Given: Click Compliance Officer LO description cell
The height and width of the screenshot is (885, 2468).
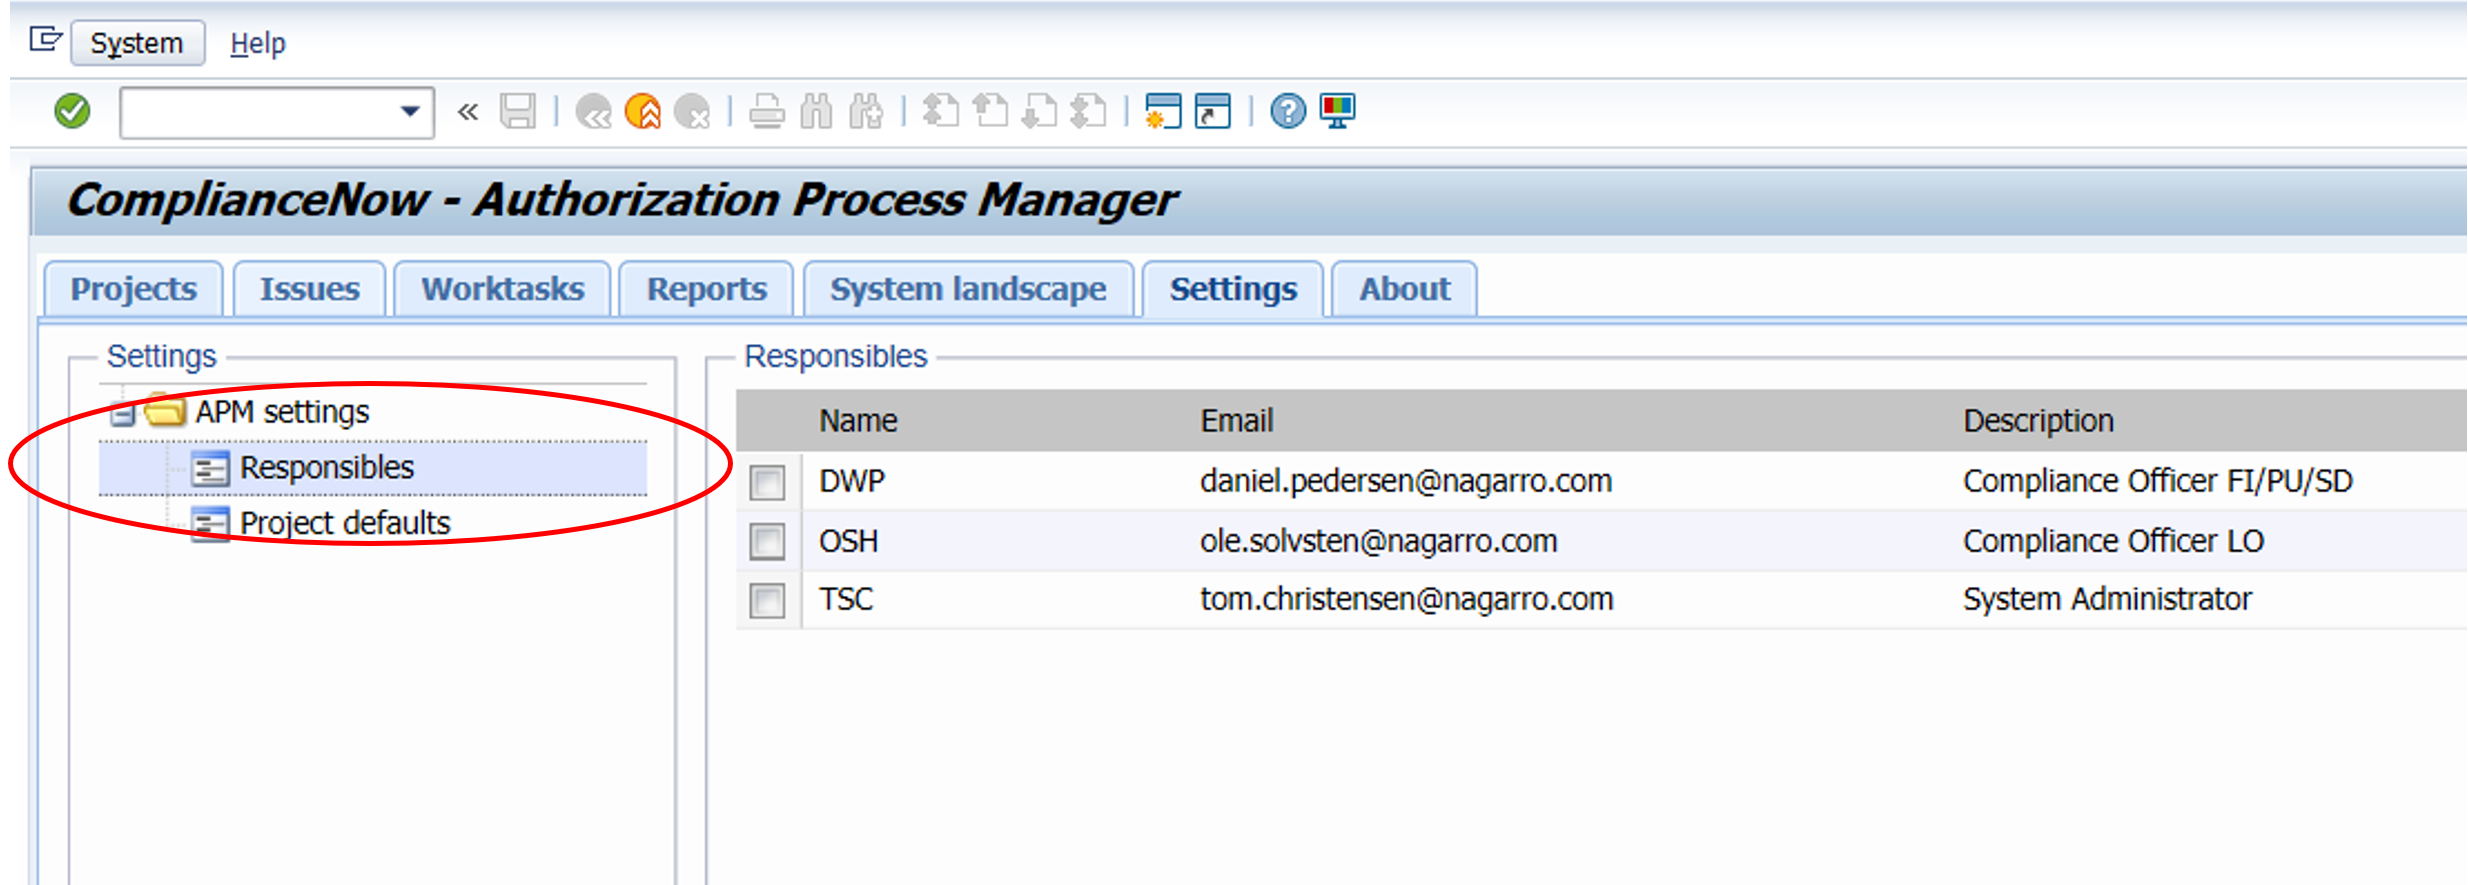Looking at the screenshot, I should 2113,541.
